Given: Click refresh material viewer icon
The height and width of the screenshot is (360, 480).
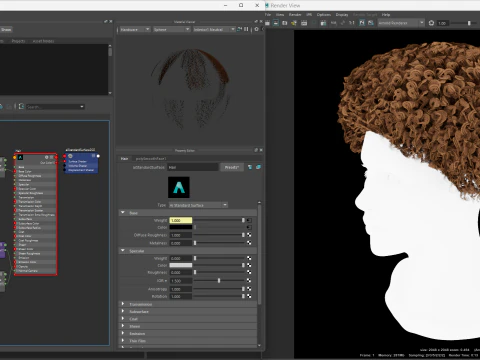Looking at the screenshot, I should pyautogui.click(x=239, y=29).
